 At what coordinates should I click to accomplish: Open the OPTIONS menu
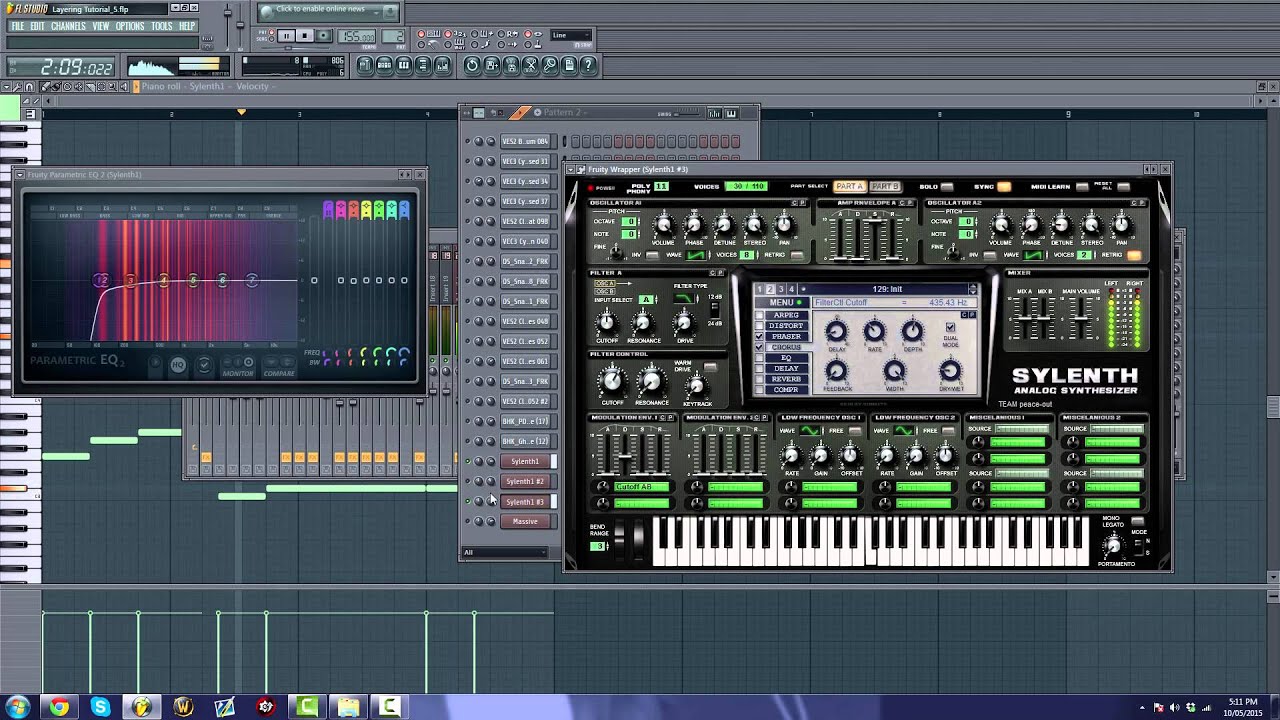pyautogui.click(x=130, y=26)
